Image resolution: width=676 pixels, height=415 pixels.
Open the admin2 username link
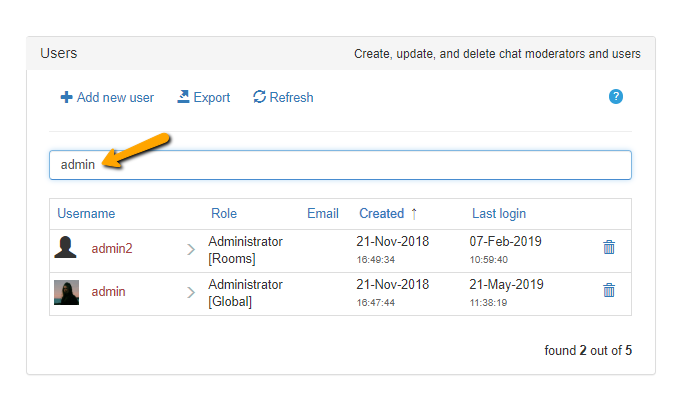click(112, 249)
